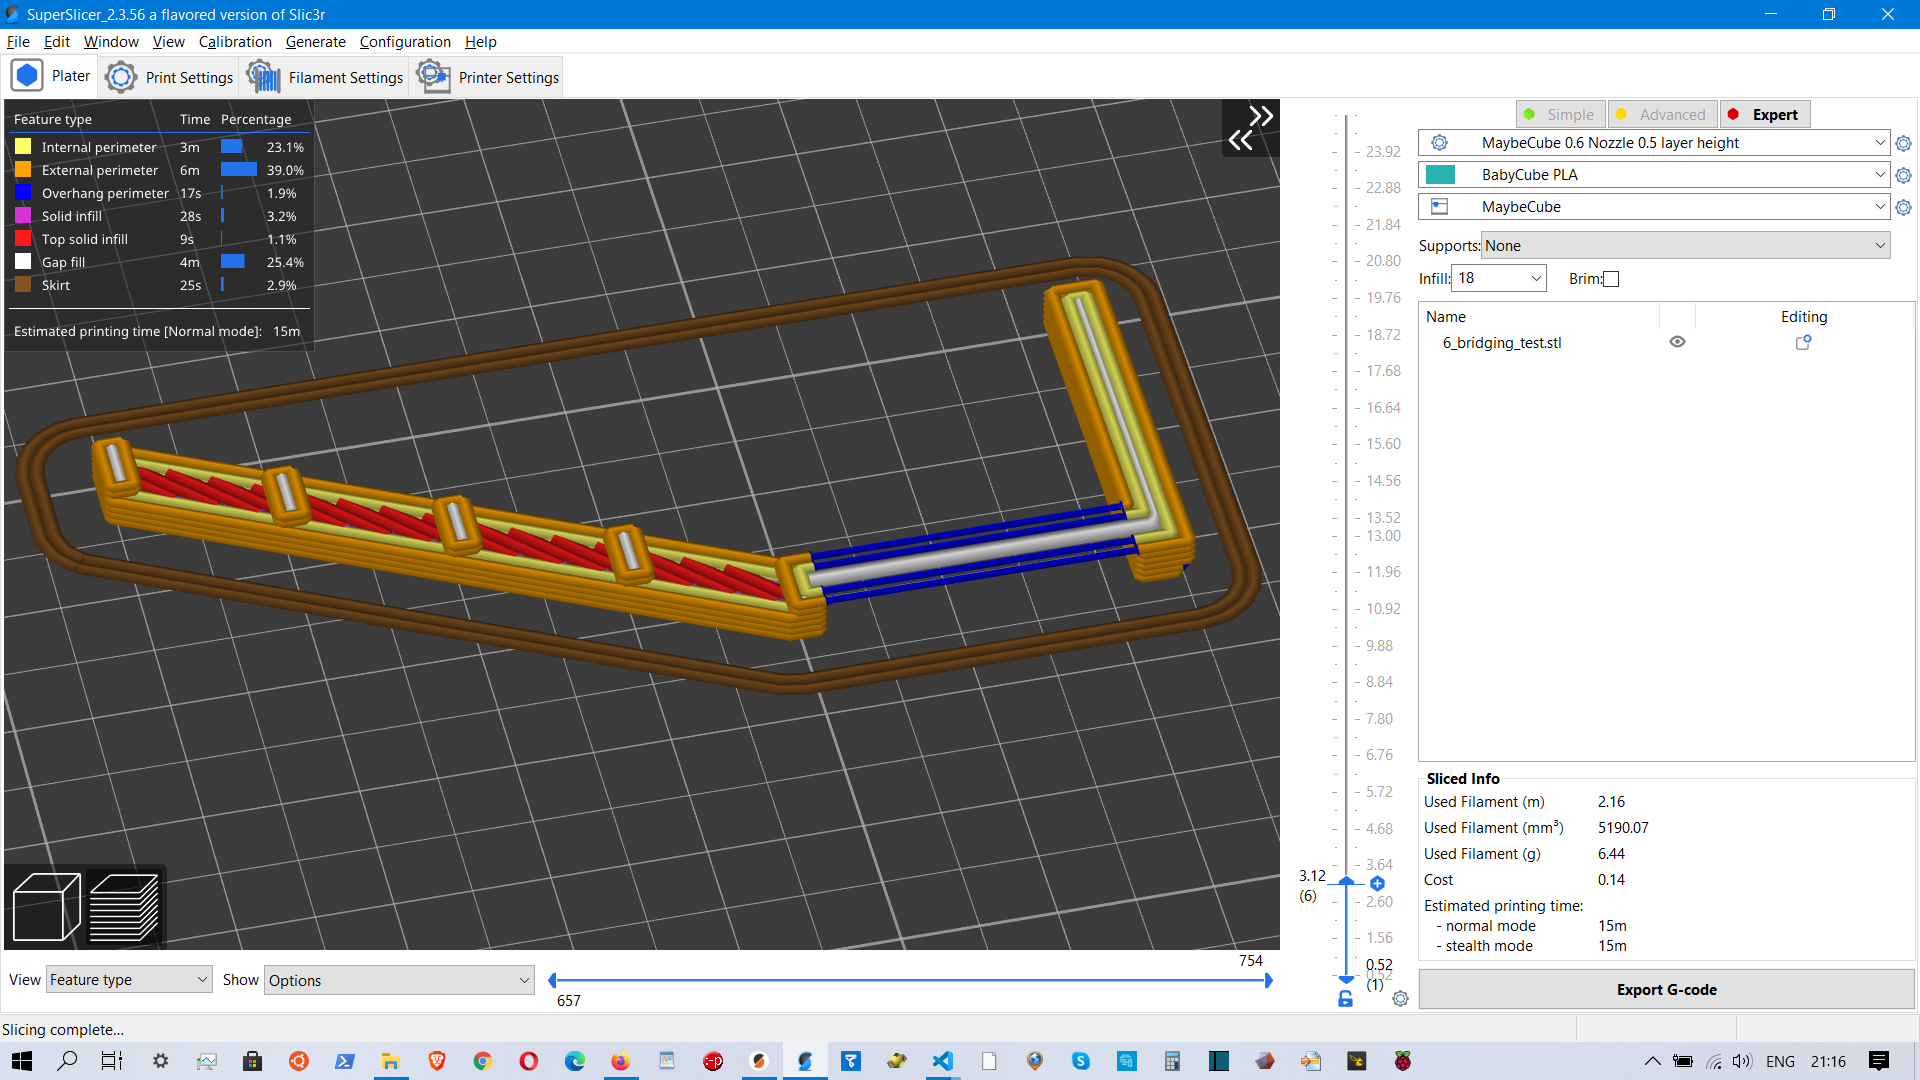1920x1080 pixels.
Task: Show hidden system tray icons
Action: pos(1652,1061)
